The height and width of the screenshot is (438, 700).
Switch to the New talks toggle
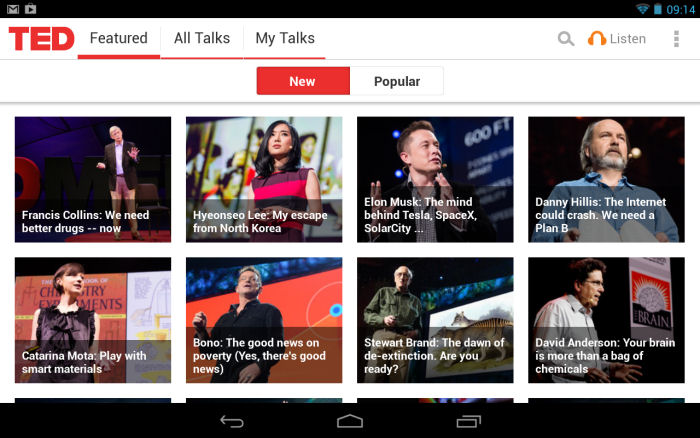coord(303,81)
